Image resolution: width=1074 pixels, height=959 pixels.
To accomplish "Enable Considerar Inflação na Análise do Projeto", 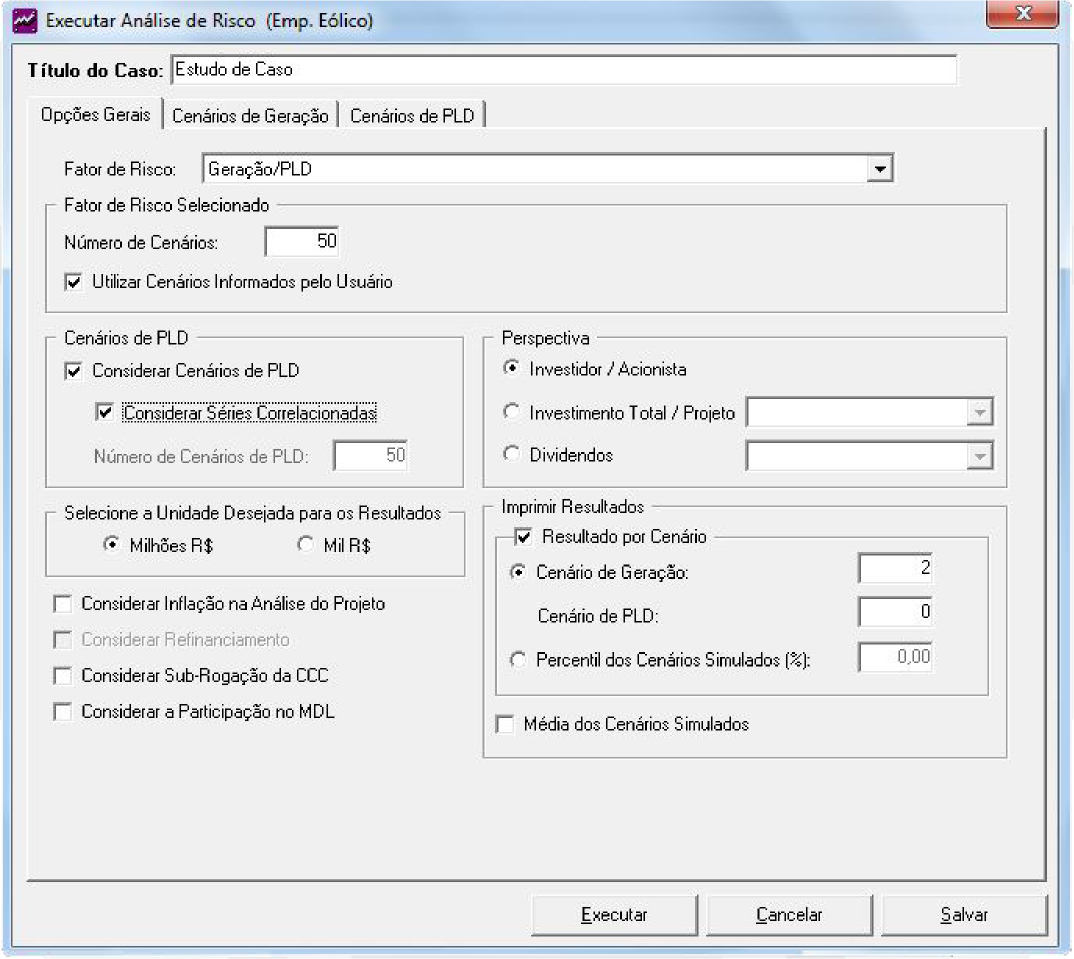I will click(63, 604).
